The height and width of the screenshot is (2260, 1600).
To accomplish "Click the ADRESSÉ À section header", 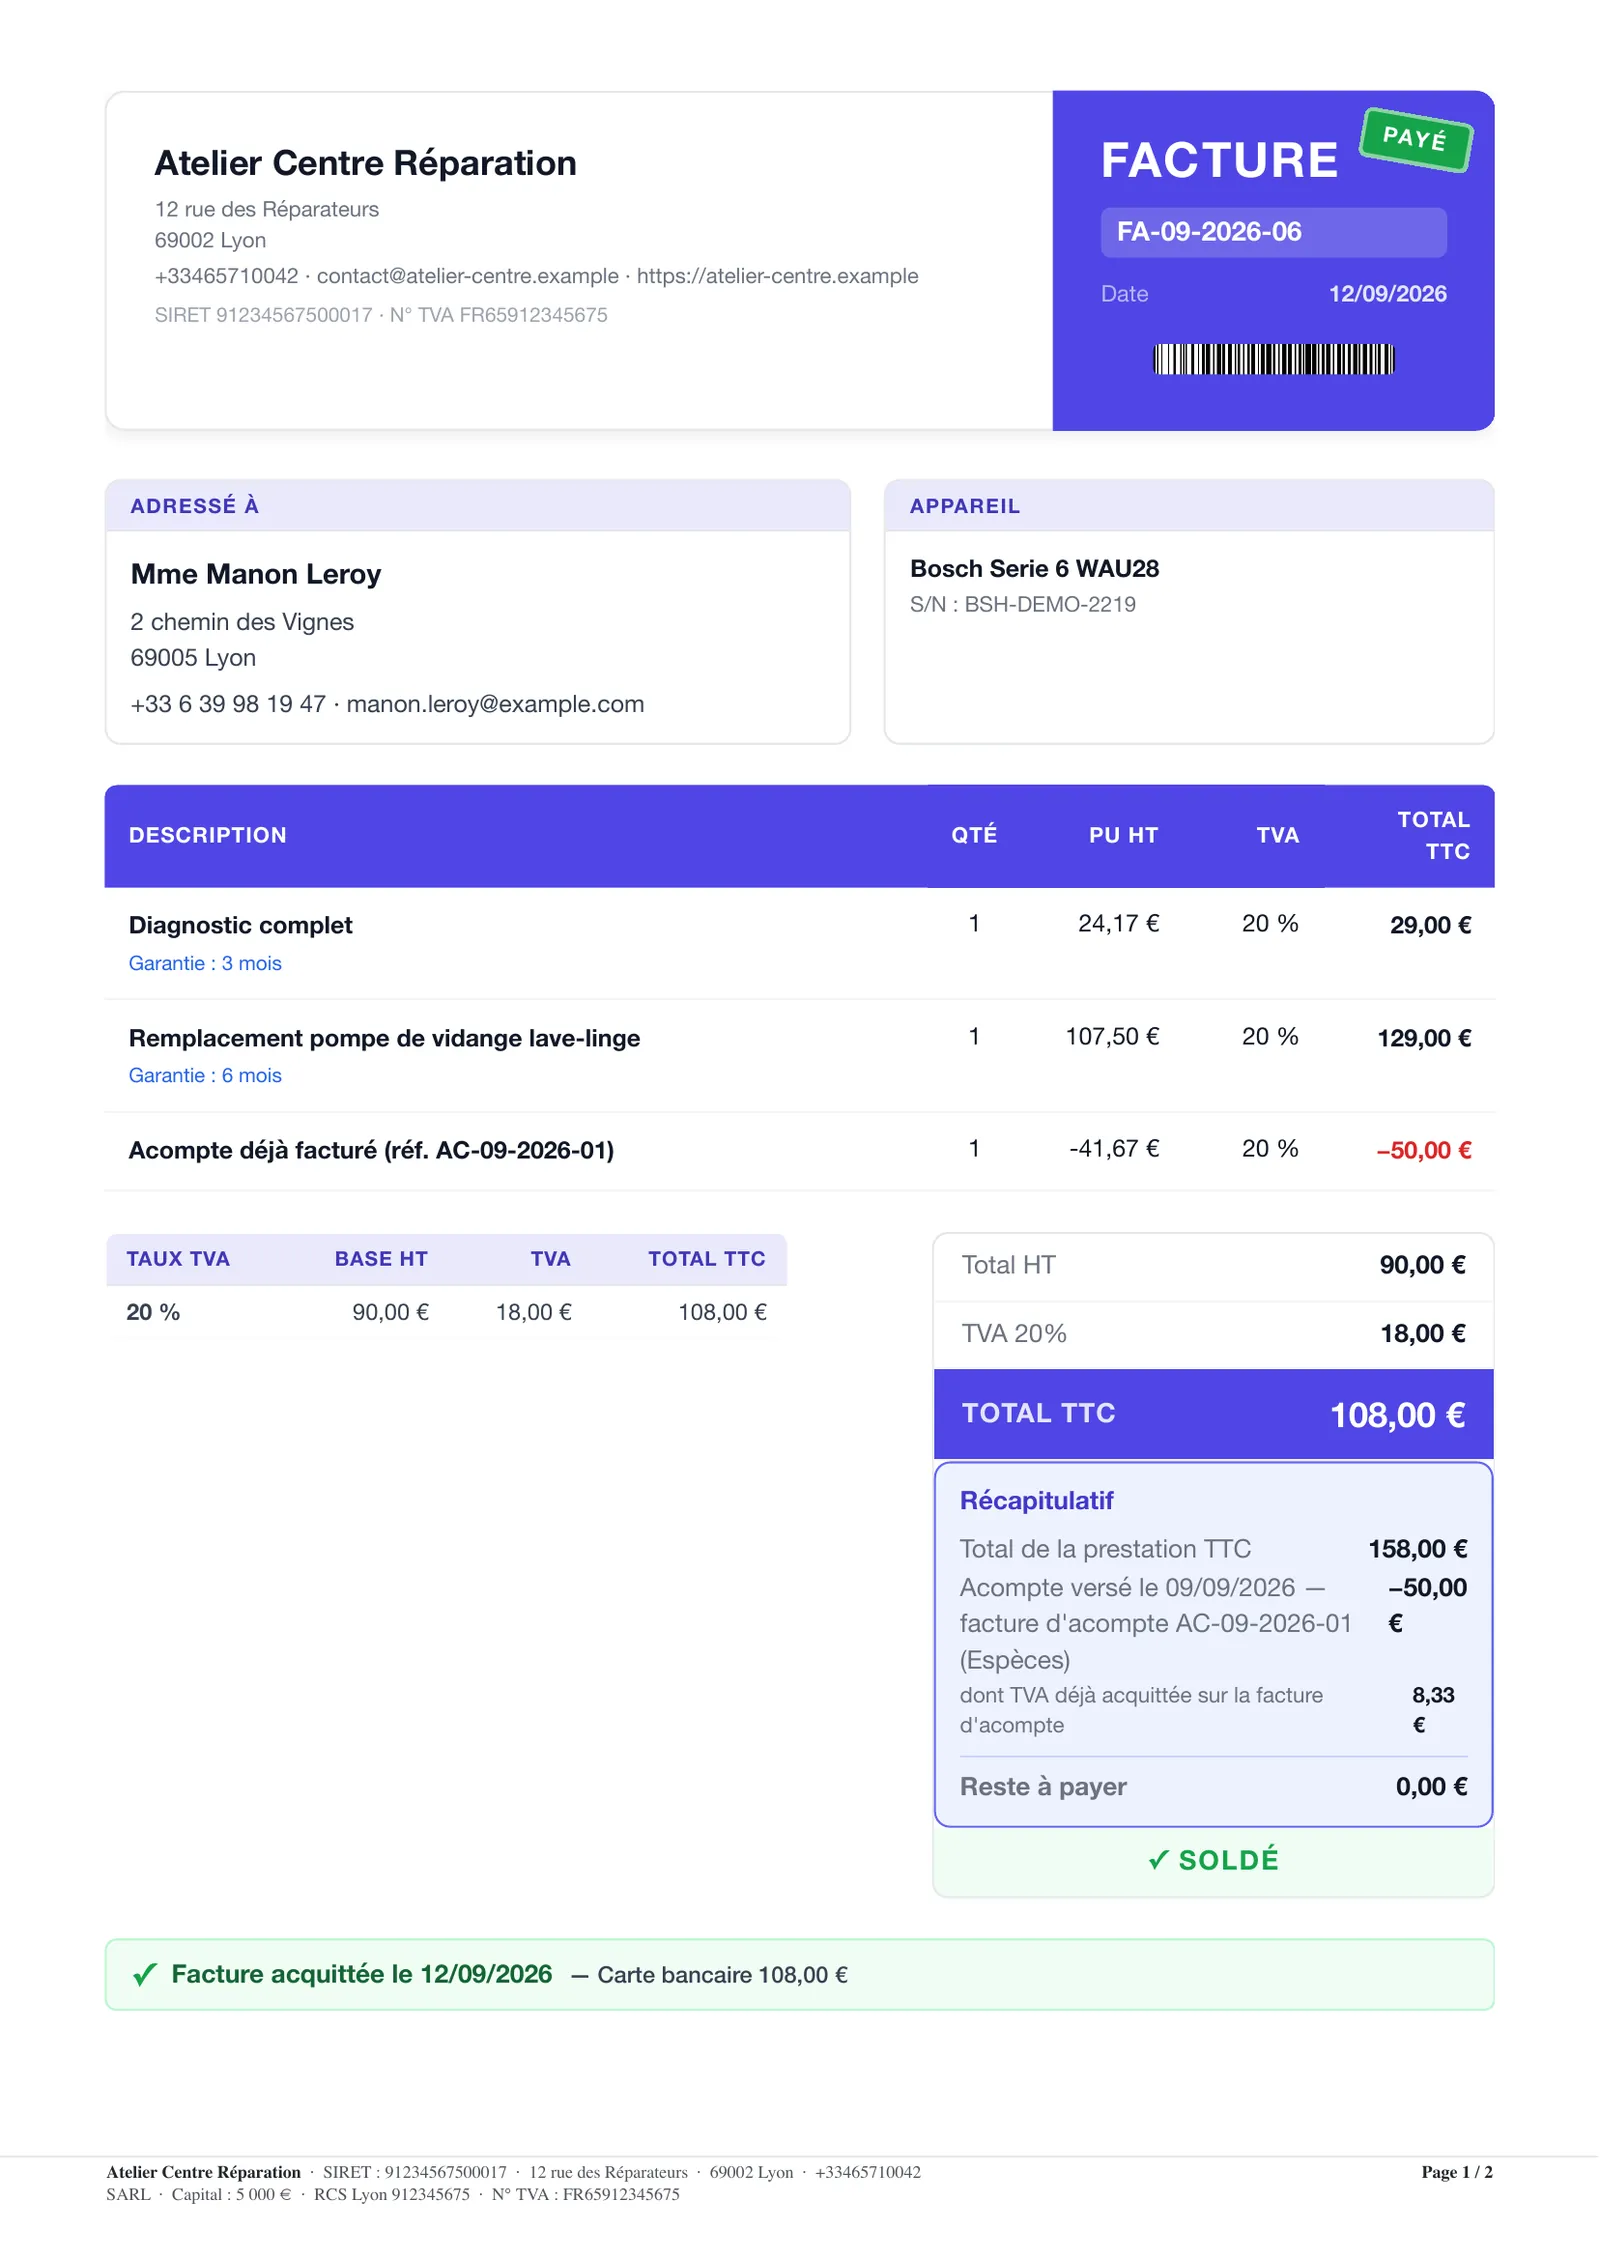I will 195,506.
